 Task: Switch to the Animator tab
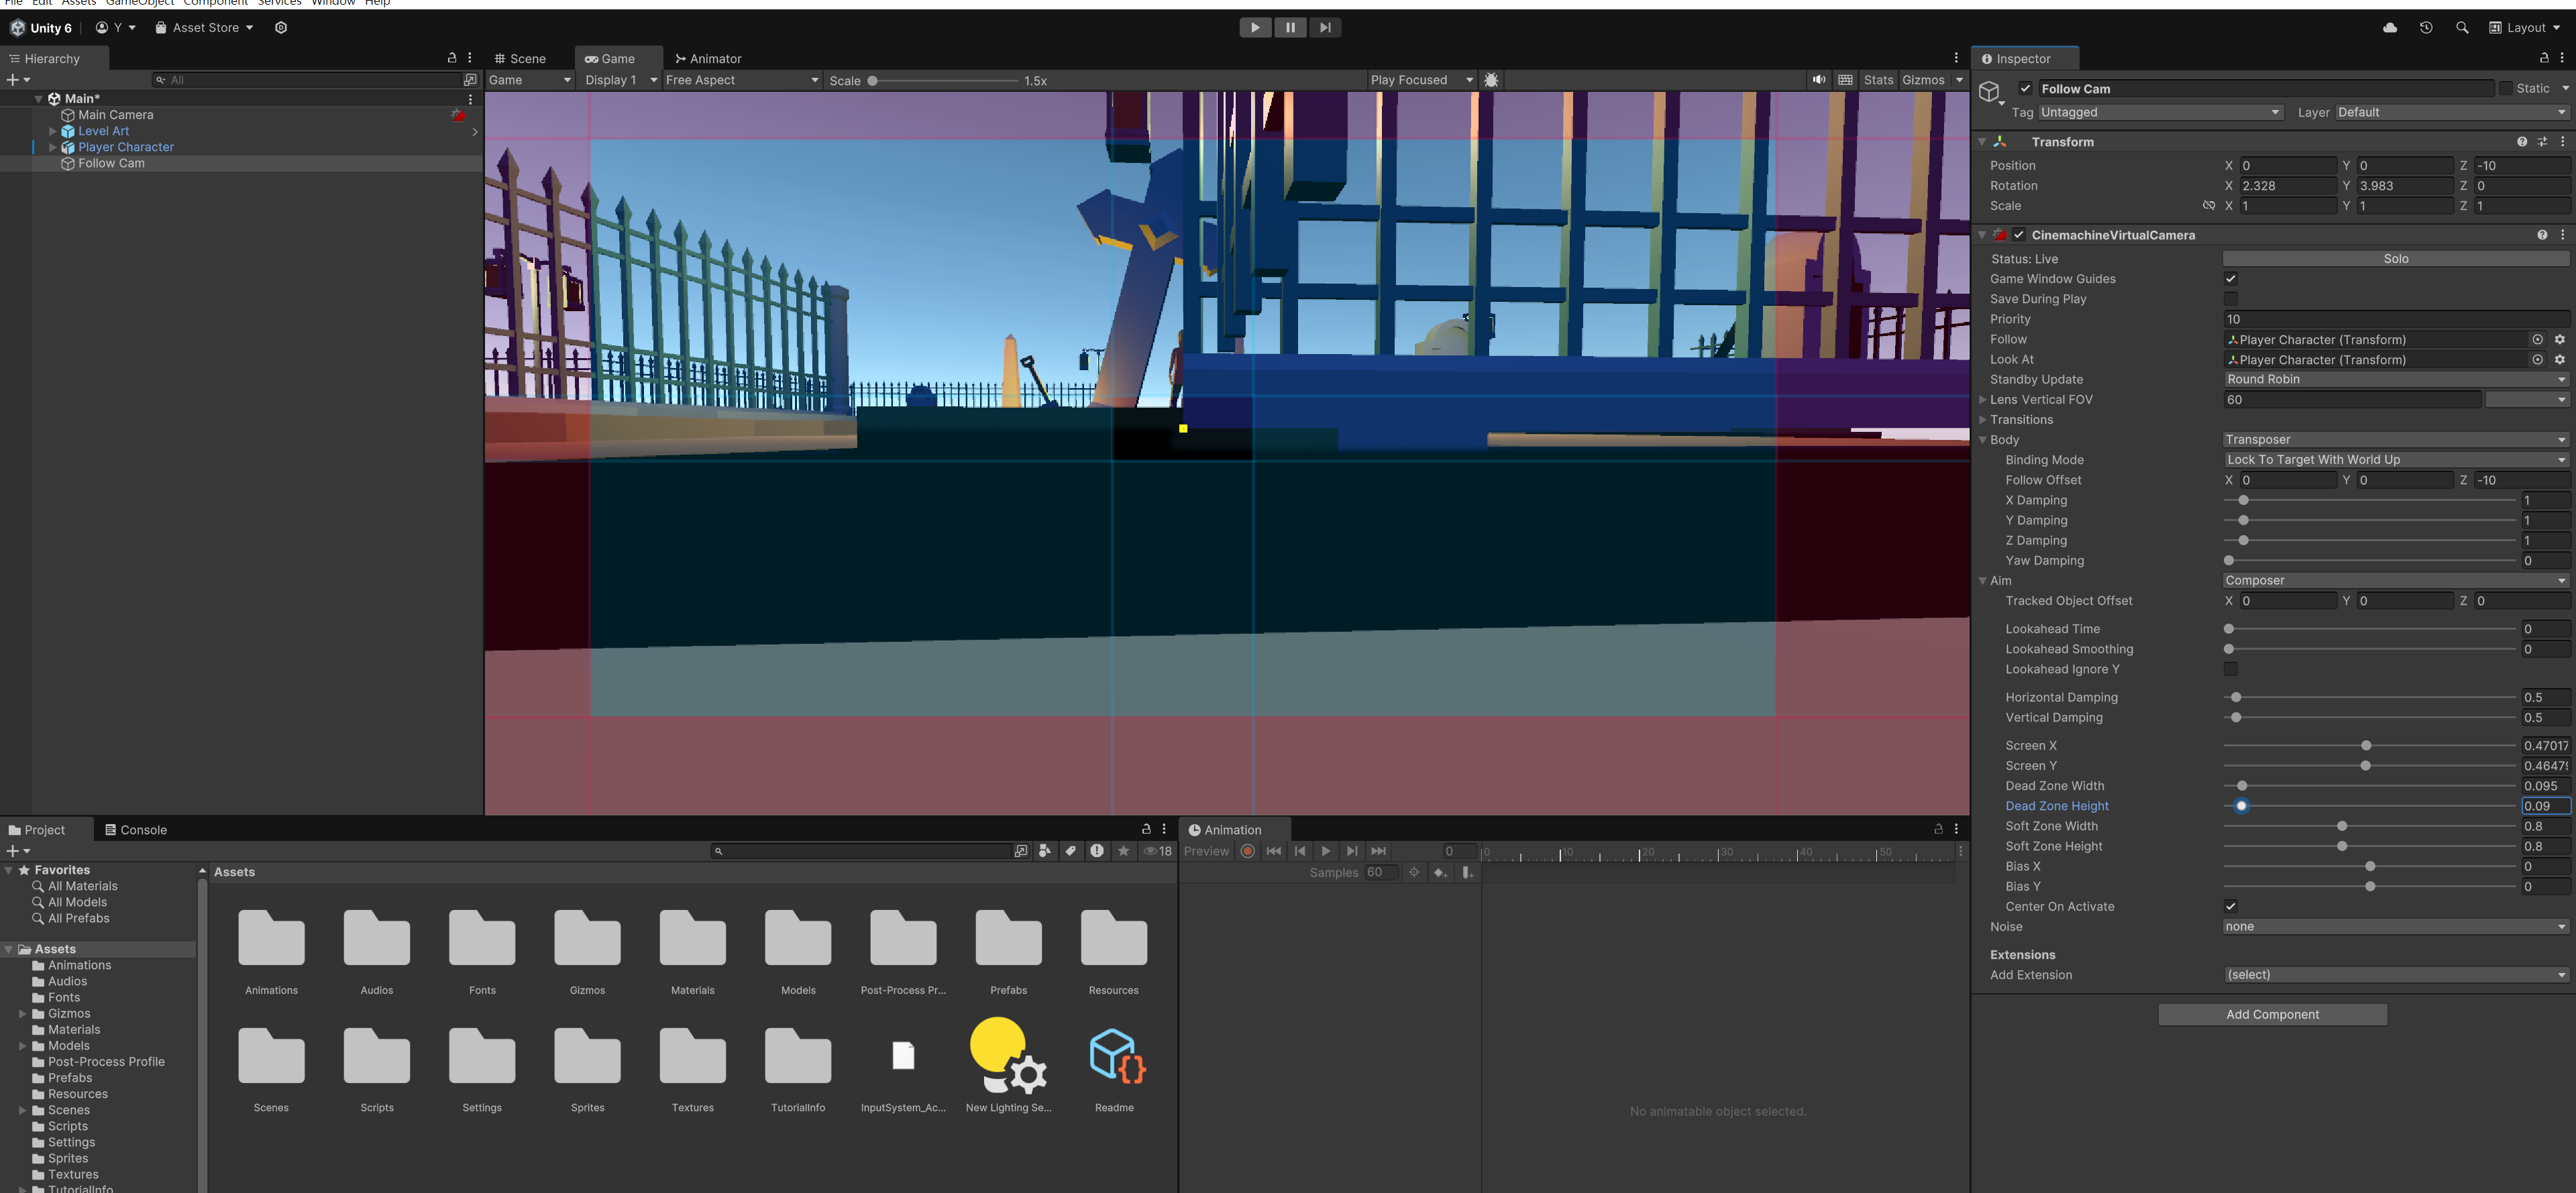(x=708, y=59)
